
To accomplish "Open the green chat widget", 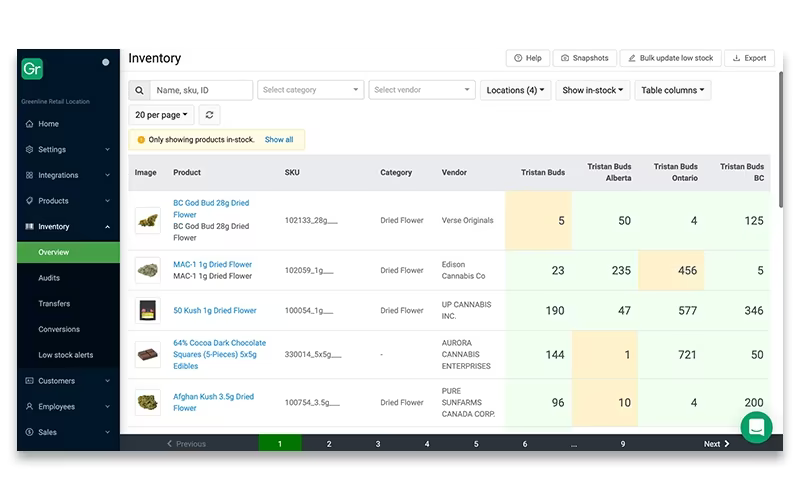I will 756,427.
